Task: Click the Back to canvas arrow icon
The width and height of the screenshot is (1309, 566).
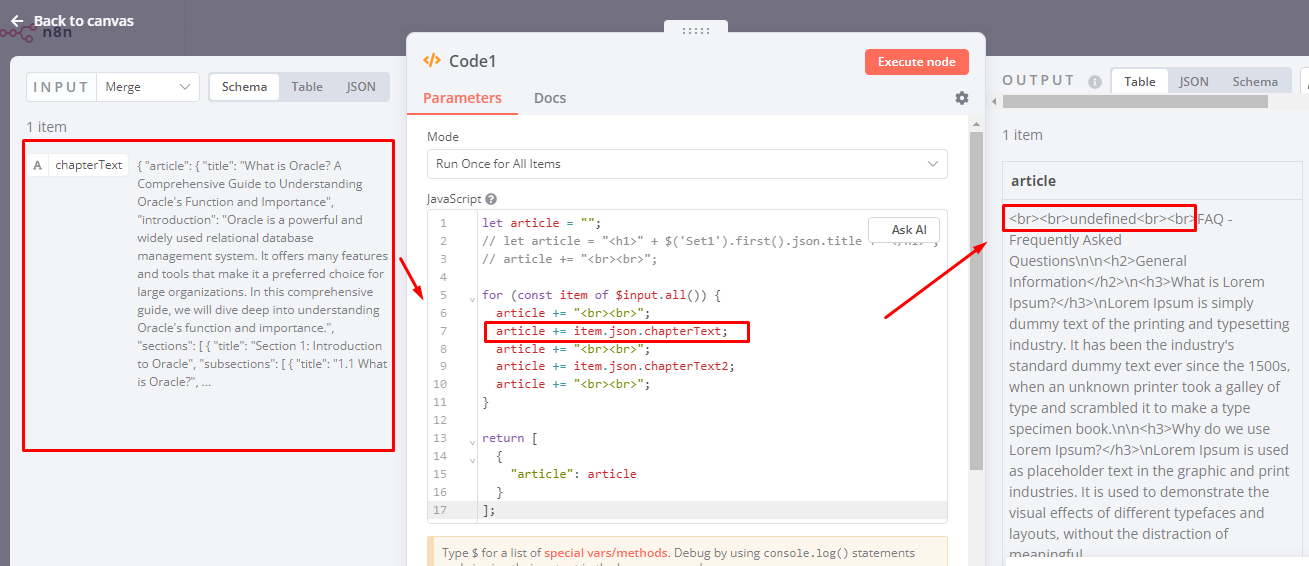Action: [x=17, y=21]
